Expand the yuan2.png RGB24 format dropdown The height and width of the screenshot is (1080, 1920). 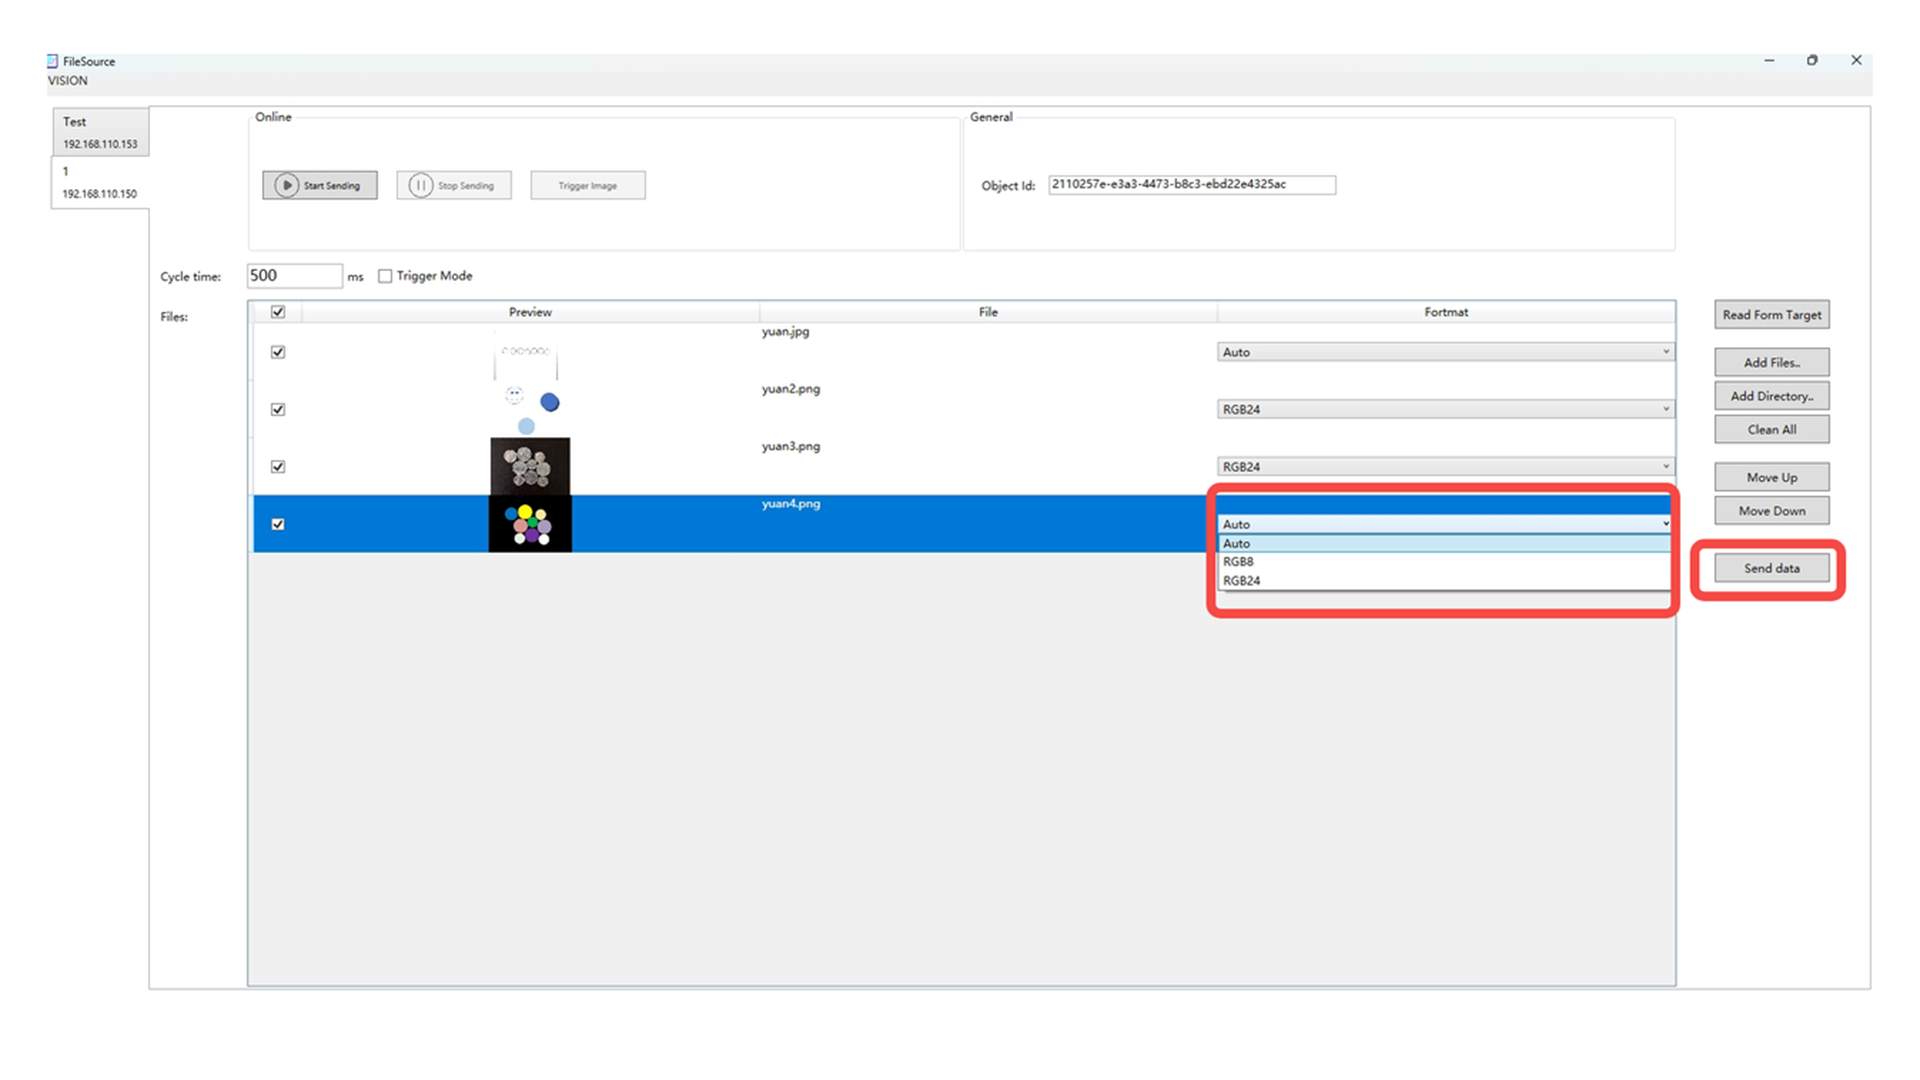[1444, 409]
